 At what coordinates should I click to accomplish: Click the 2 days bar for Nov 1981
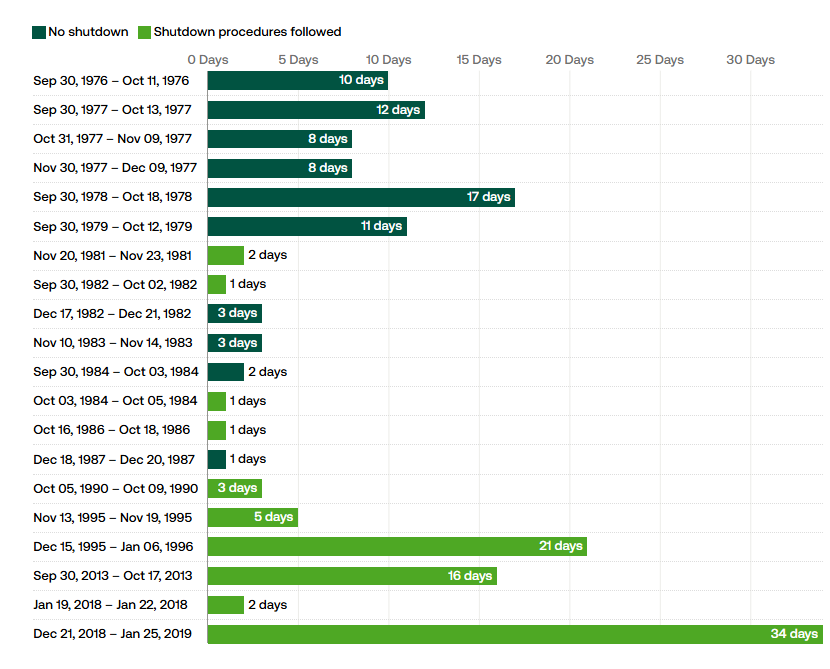226,255
